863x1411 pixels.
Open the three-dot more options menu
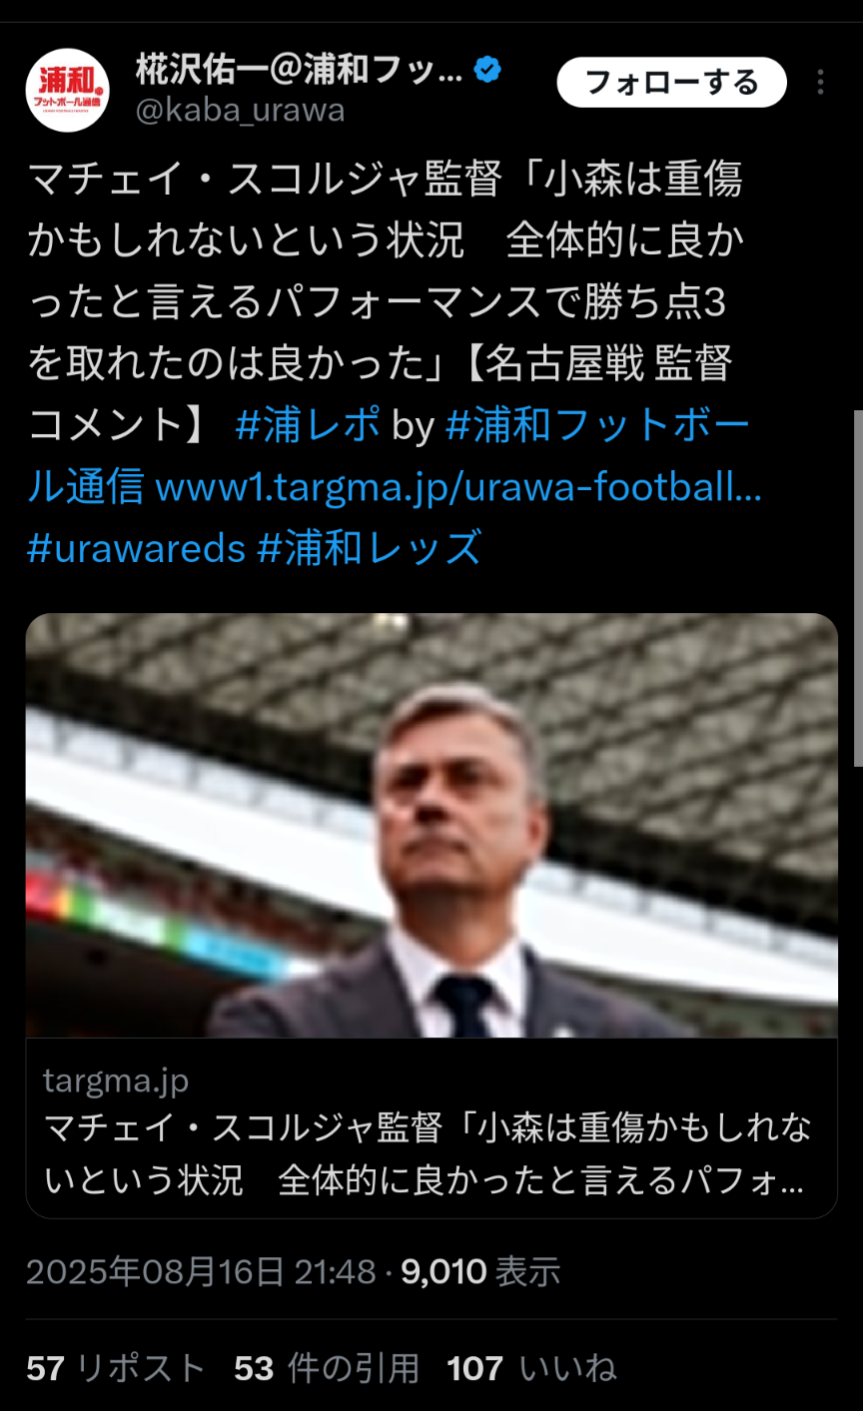pos(820,82)
